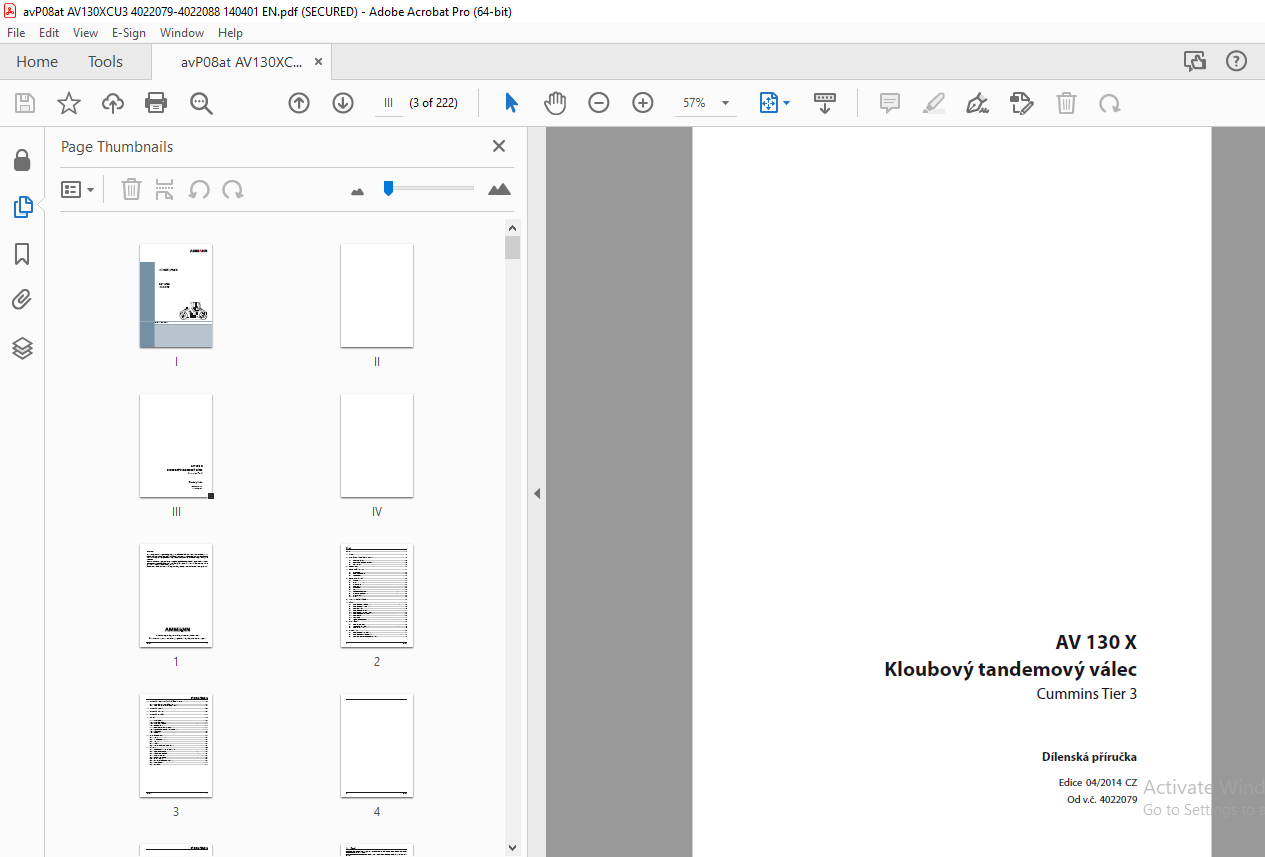Activate the Selection arrow tool

(511, 103)
